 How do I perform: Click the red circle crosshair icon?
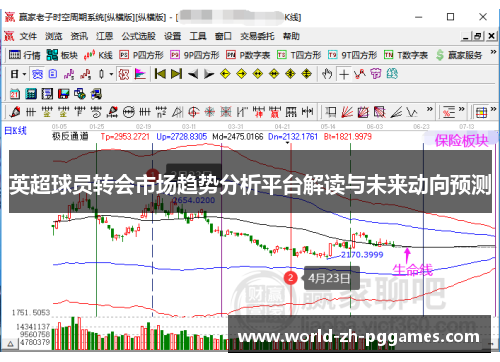tap(194, 112)
